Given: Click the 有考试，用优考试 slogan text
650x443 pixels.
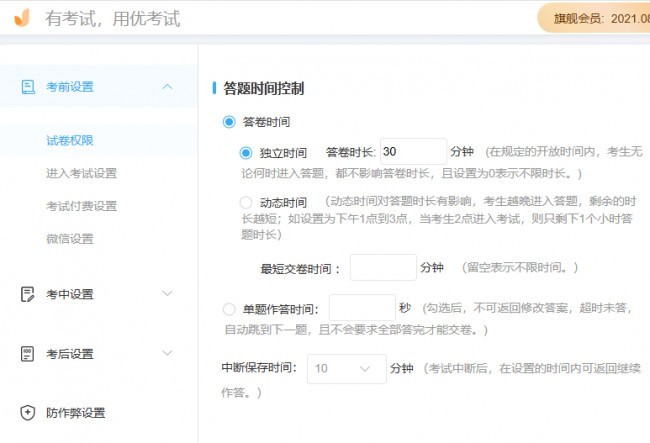Looking at the screenshot, I should [x=113, y=19].
